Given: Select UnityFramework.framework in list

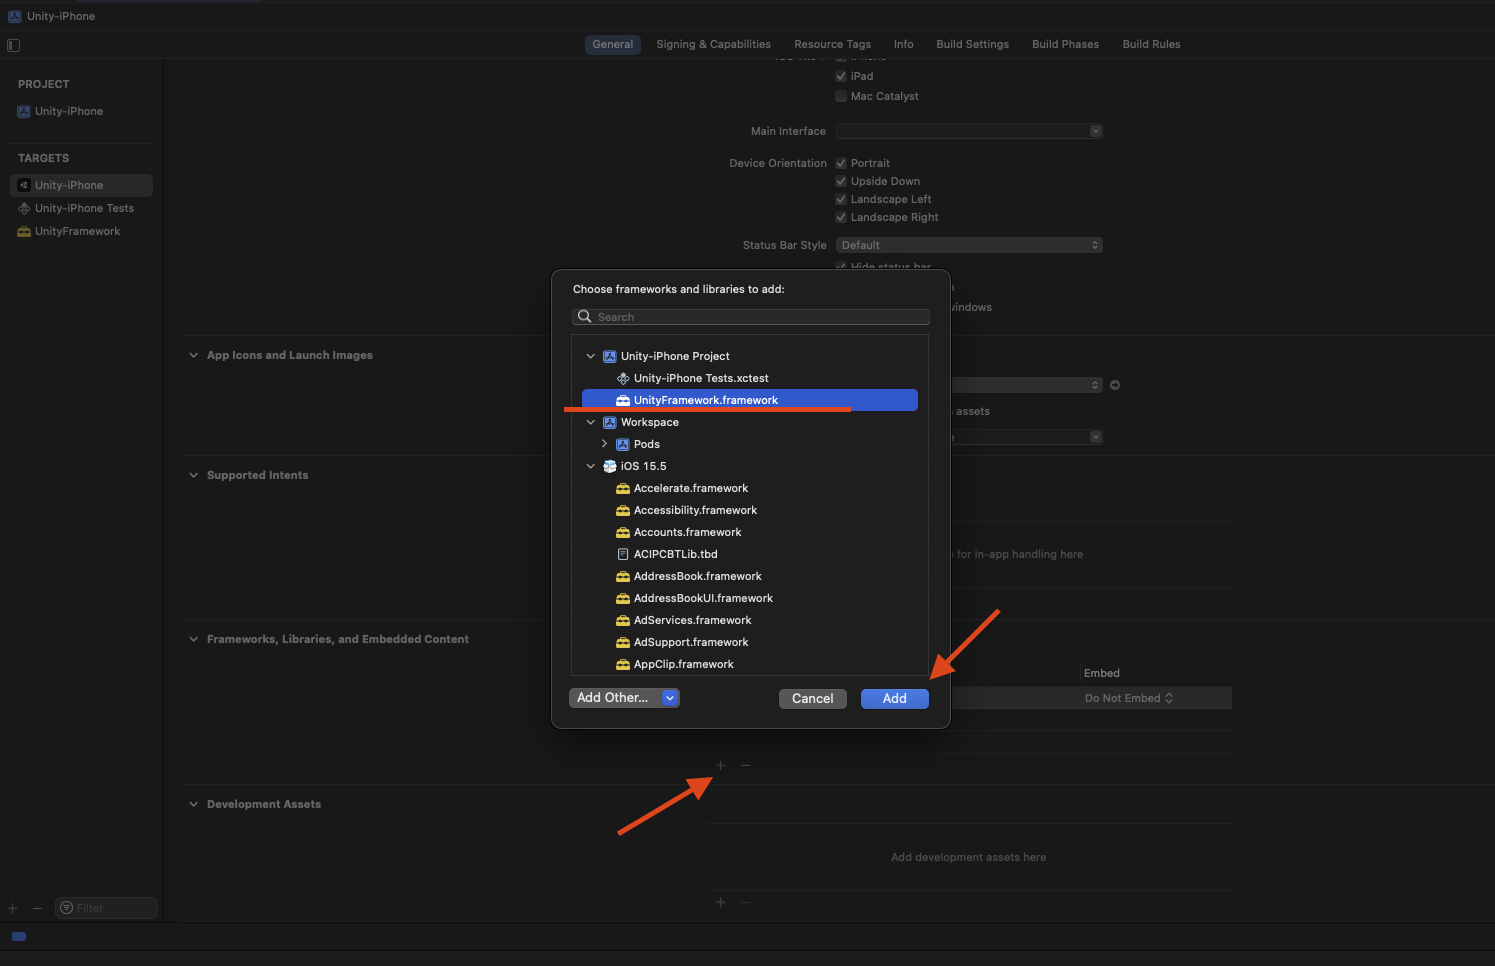Looking at the screenshot, I should coord(750,400).
